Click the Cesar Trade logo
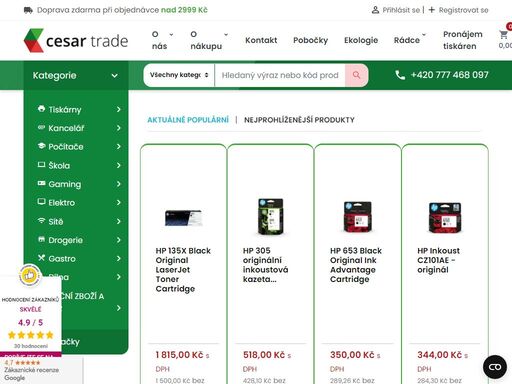The image size is (512, 384). pos(76,40)
